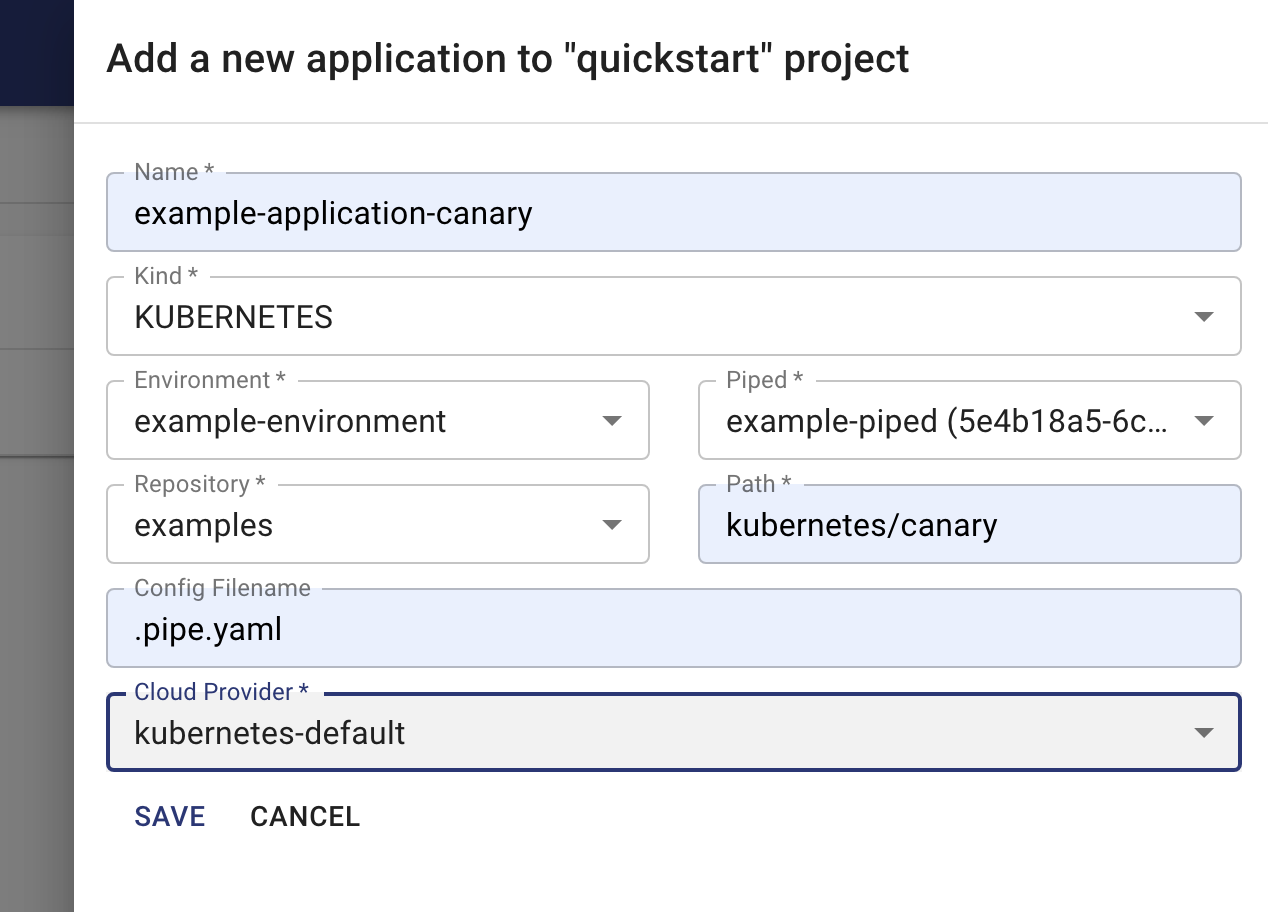1268x912 pixels.
Task: Open the example-environment selector
Action: click(360, 421)
